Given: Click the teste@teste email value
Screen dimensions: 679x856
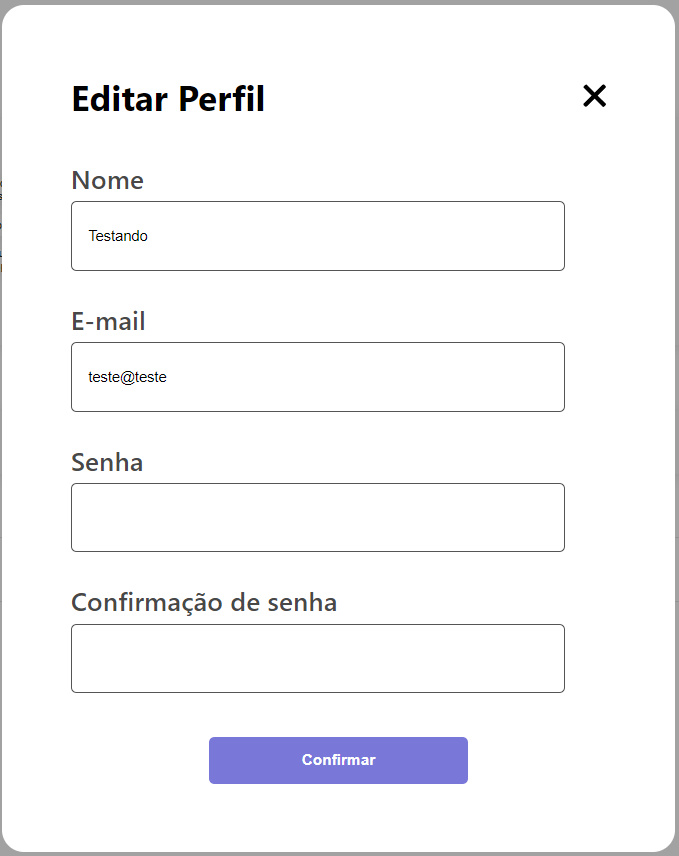Looking at the screenshot, I should [x=127, y=378].
